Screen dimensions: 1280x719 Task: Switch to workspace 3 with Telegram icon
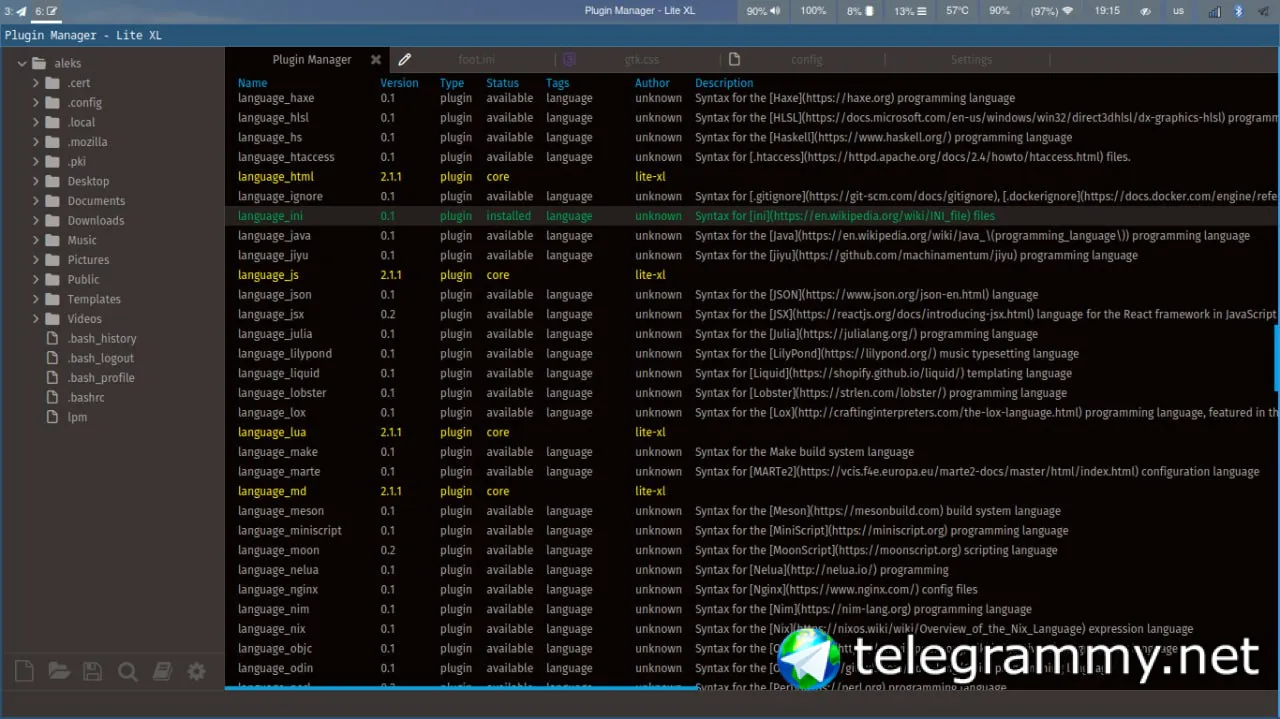15,11
